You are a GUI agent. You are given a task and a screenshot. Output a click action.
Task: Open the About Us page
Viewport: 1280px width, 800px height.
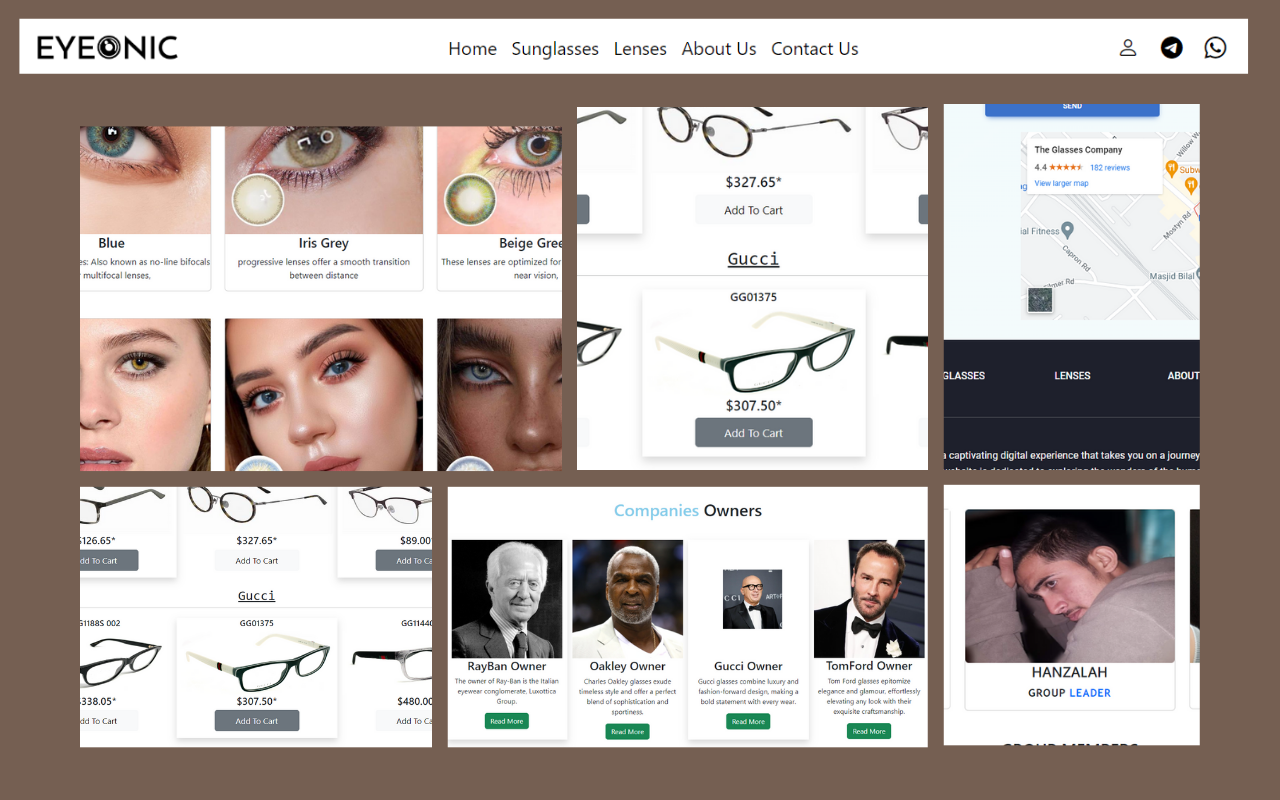[x=719, y=48]
